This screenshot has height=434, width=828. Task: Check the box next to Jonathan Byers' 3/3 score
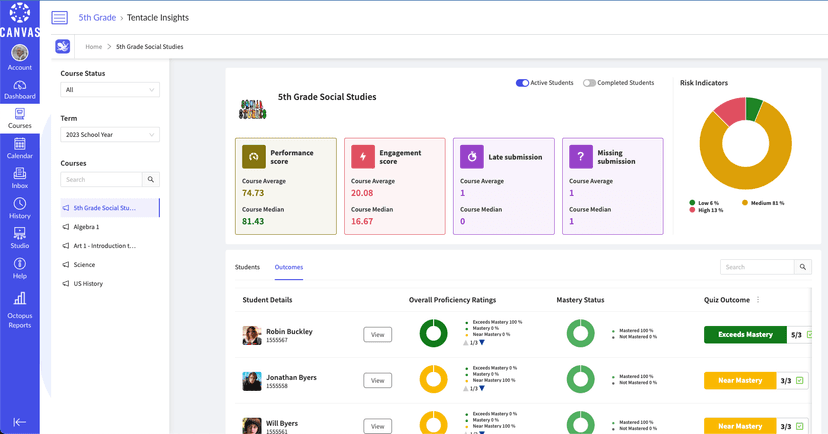click(x=799, y=381)
